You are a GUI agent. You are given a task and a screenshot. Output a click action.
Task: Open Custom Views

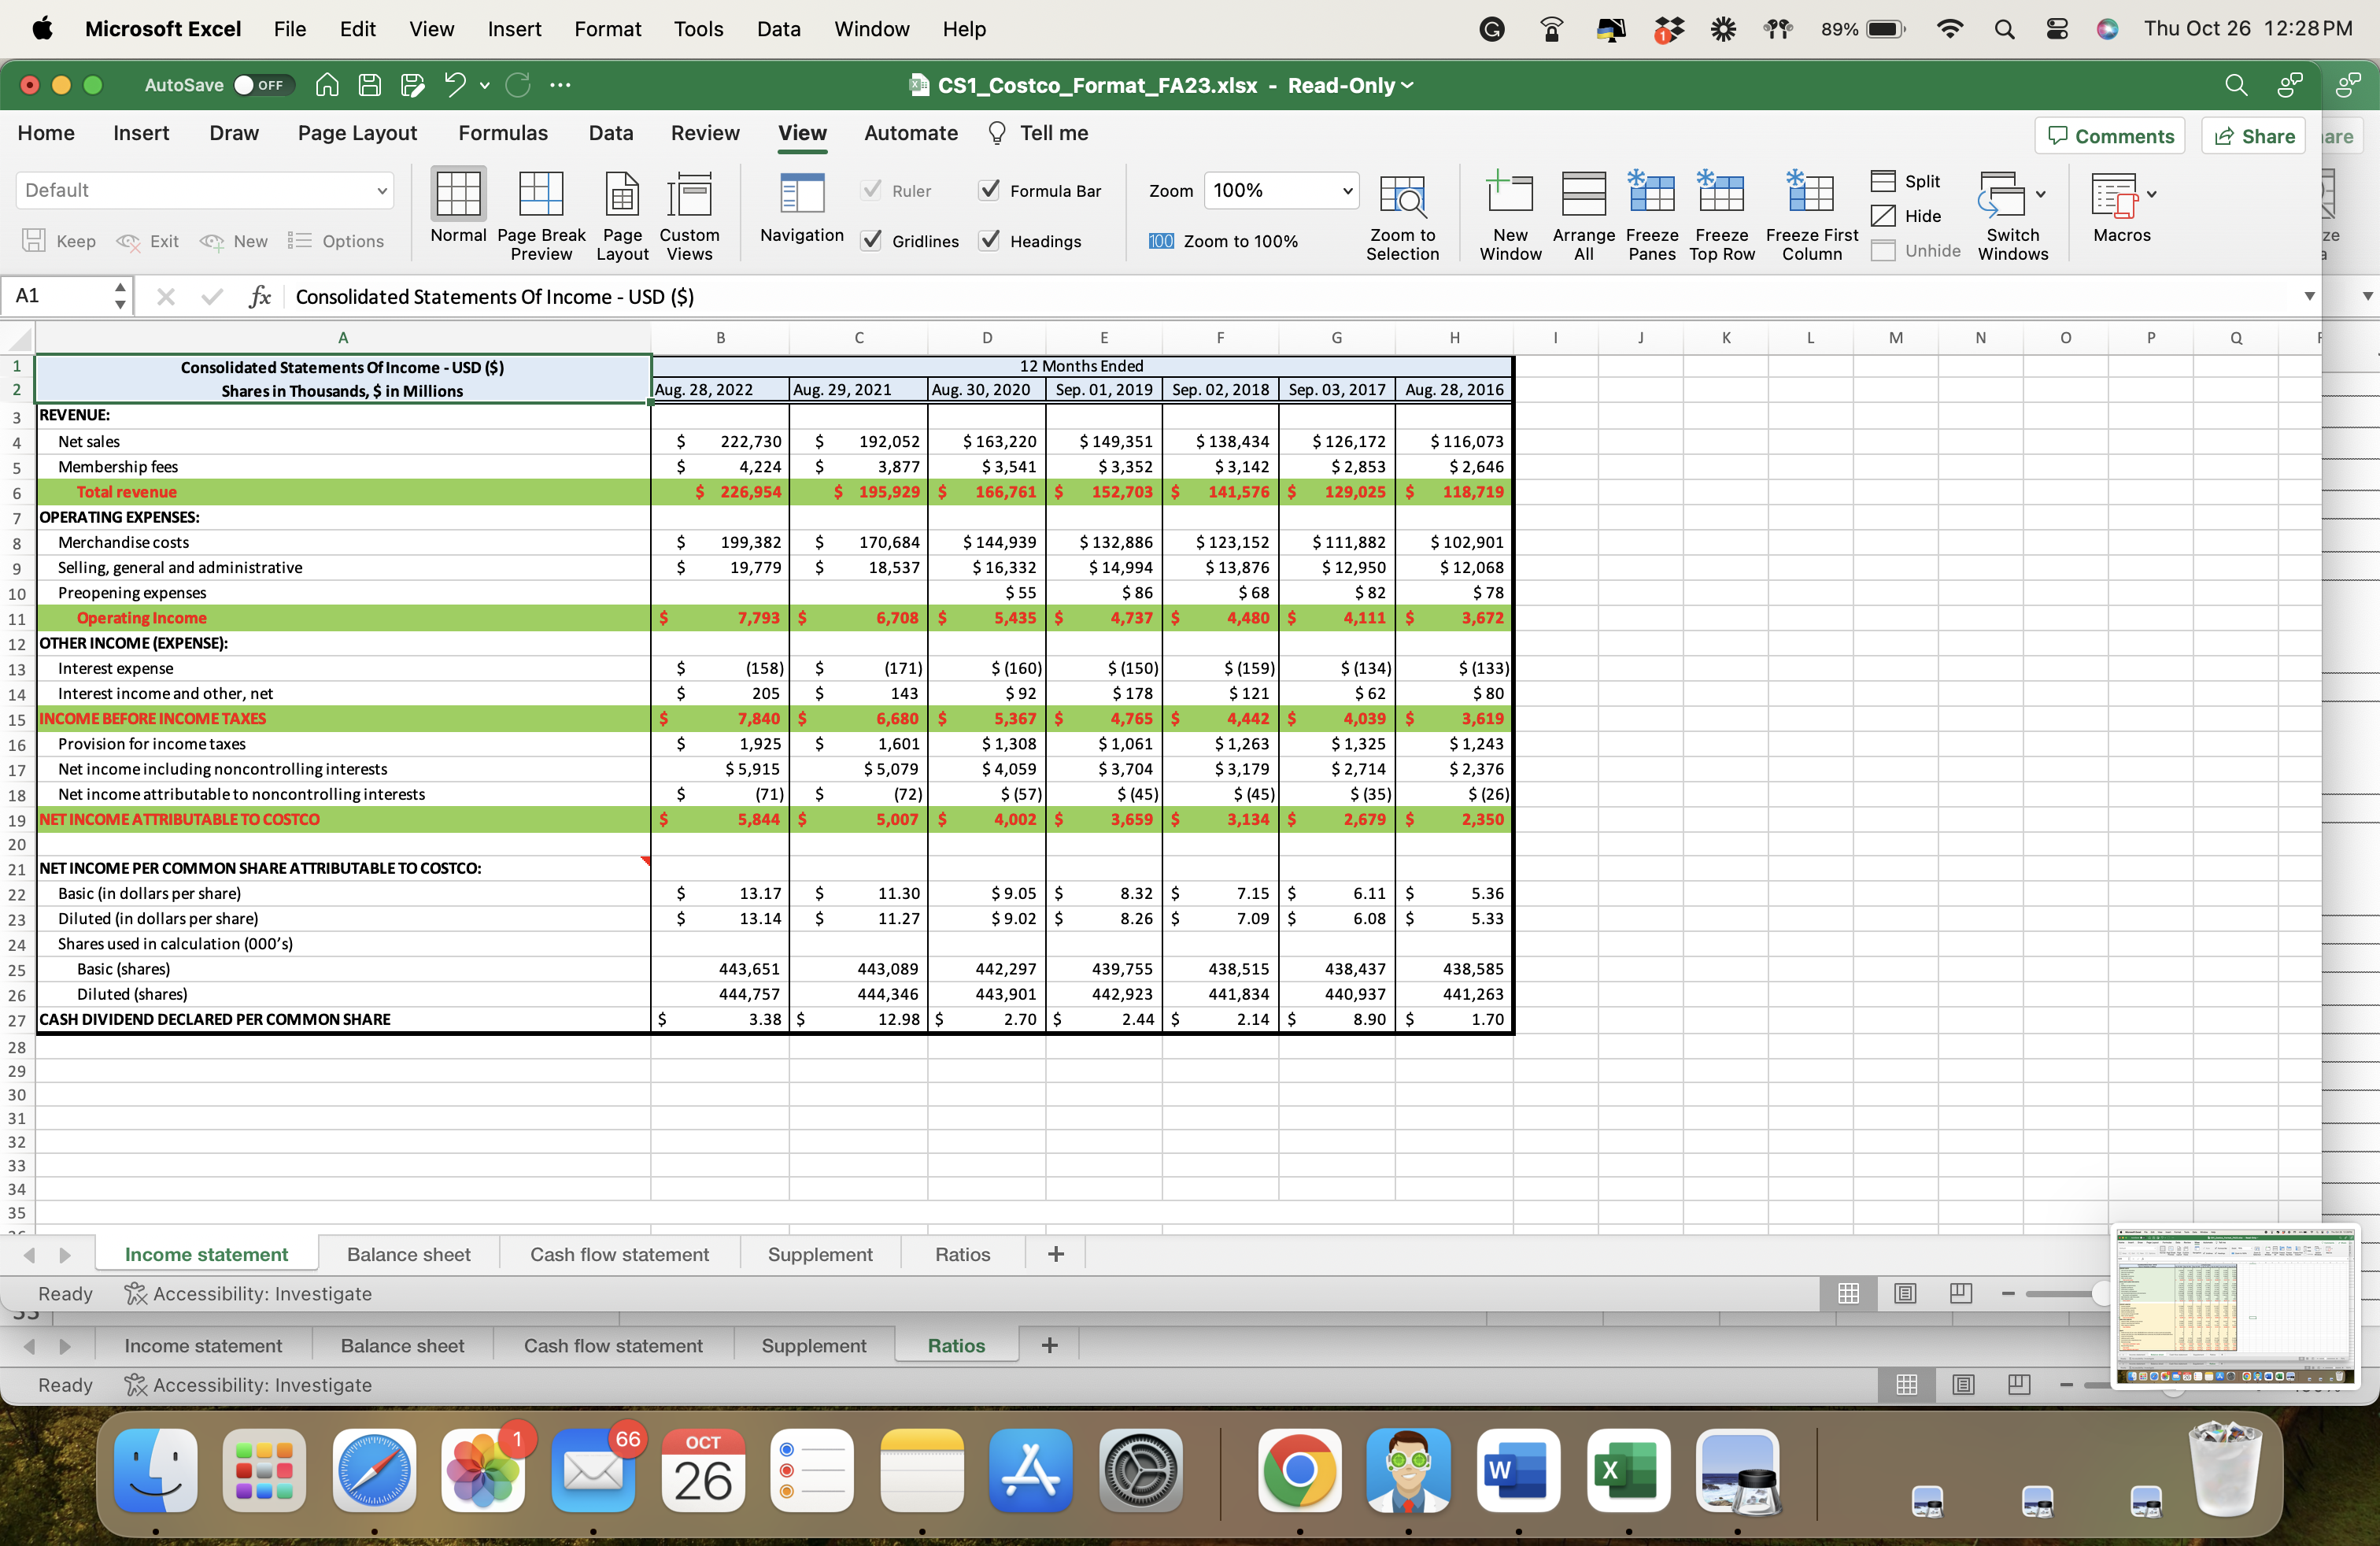pos(689,215)
